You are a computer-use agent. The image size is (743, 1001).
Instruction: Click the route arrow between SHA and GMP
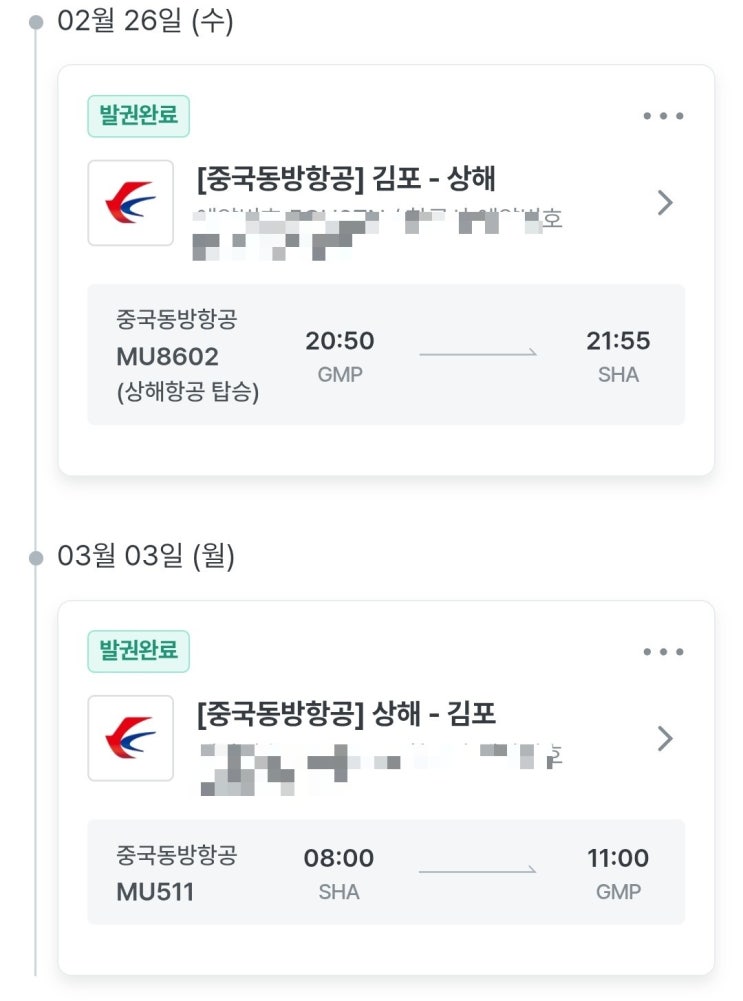(478, 871)
